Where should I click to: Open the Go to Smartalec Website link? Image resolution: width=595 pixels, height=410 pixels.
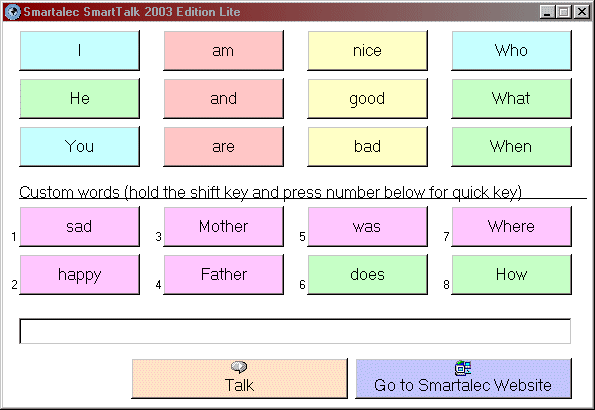[x=463, y=379]
